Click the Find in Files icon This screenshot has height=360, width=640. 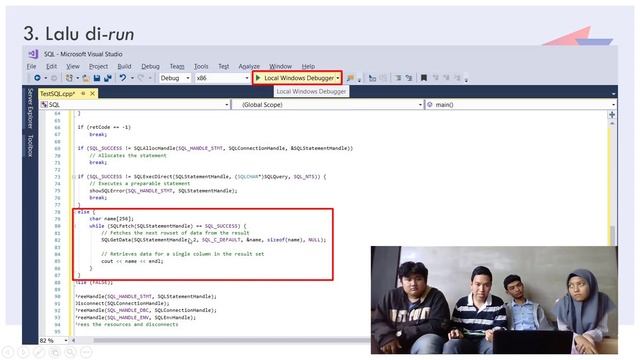pyautogui.click(x=350, y=78)
